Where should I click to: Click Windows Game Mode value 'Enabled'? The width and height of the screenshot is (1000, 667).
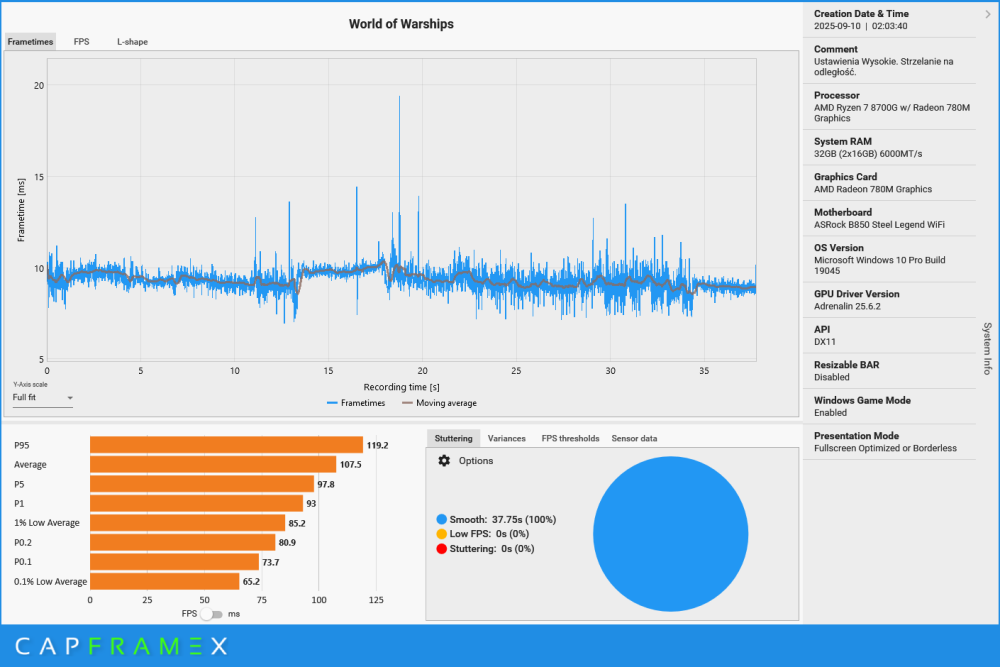point(830,413)
